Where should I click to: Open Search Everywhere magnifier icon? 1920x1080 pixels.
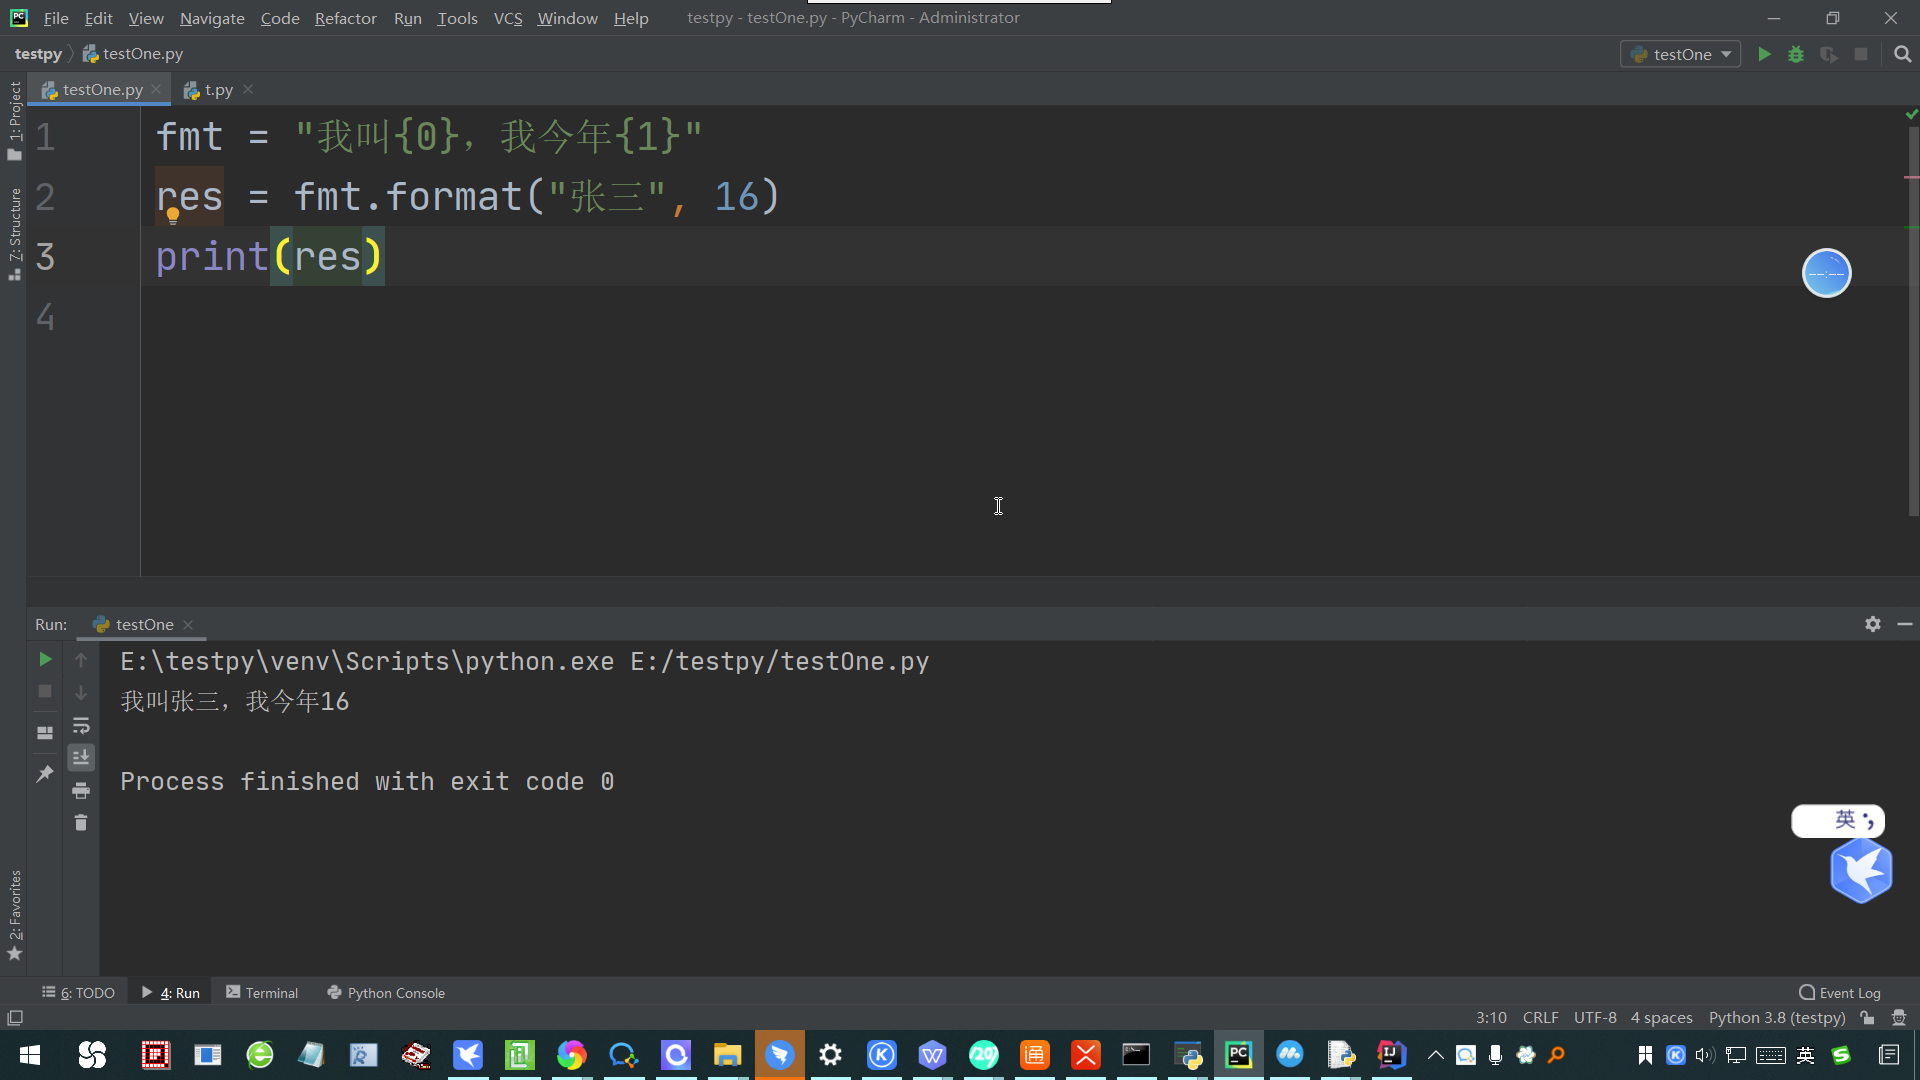[1902, 54]
